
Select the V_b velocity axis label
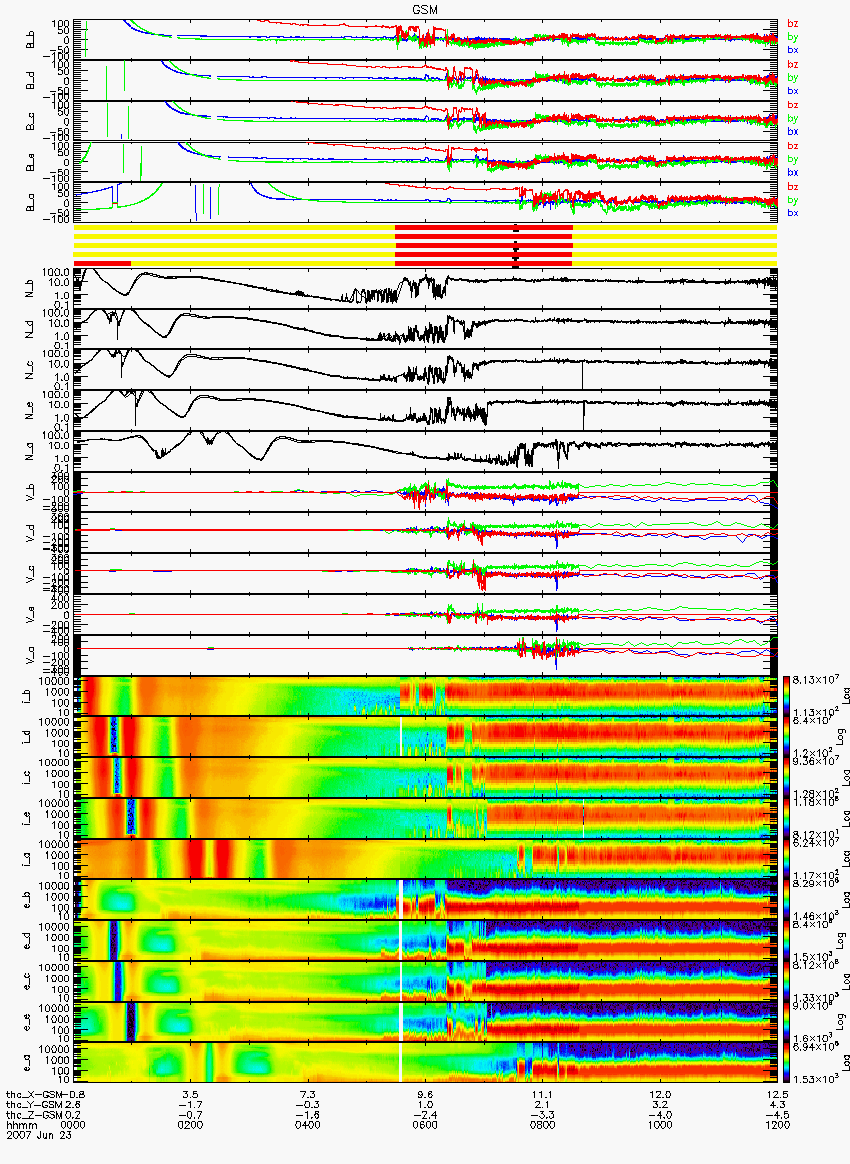[x=30, y=491]
